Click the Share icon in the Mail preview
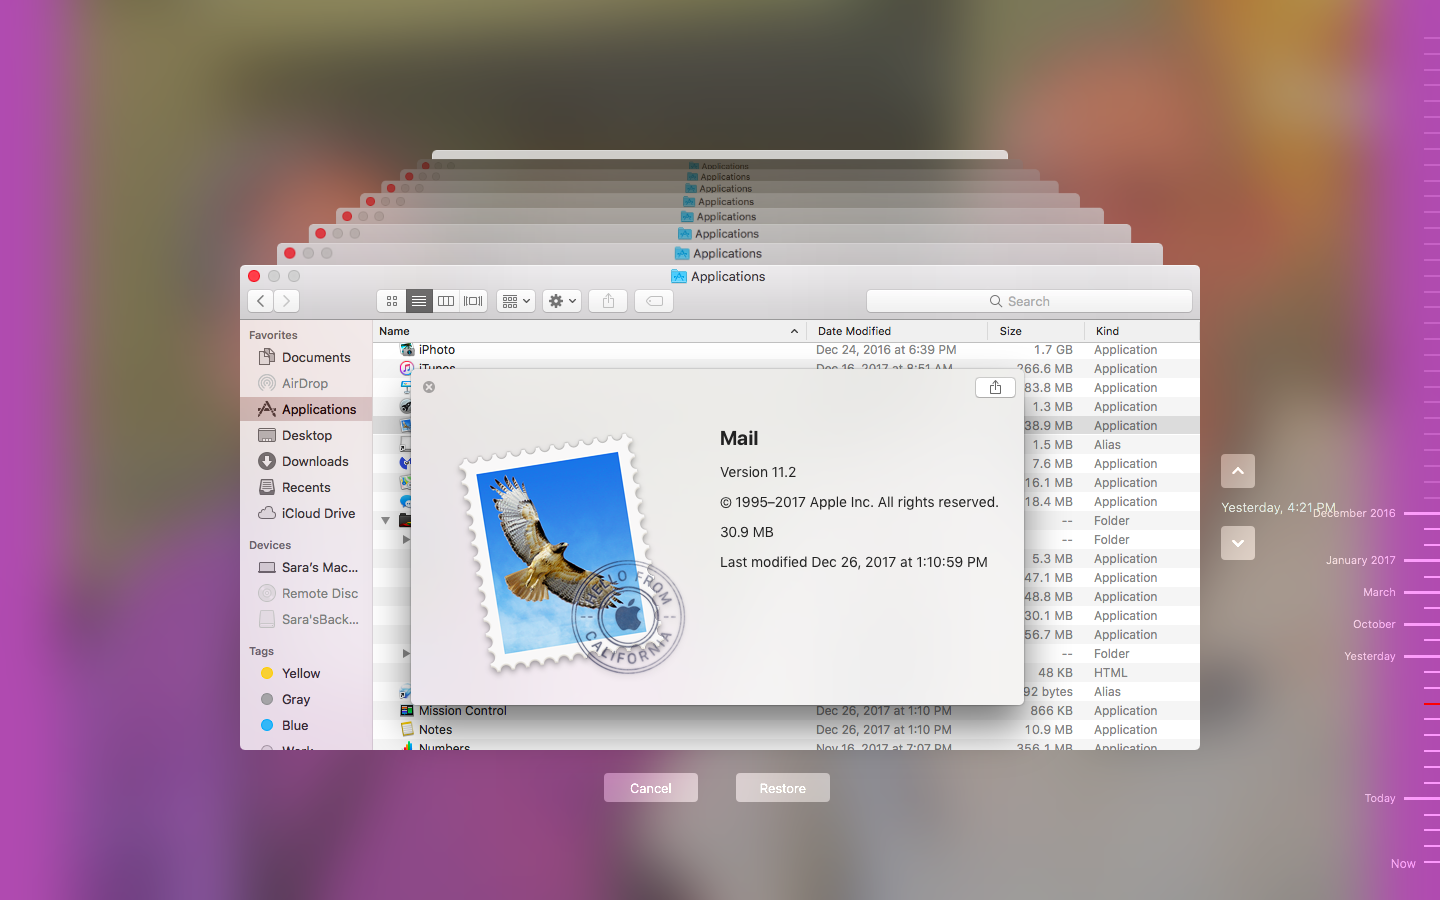Image resolution: width=1440 pixels, height=900 pixels. pos(995,387)
